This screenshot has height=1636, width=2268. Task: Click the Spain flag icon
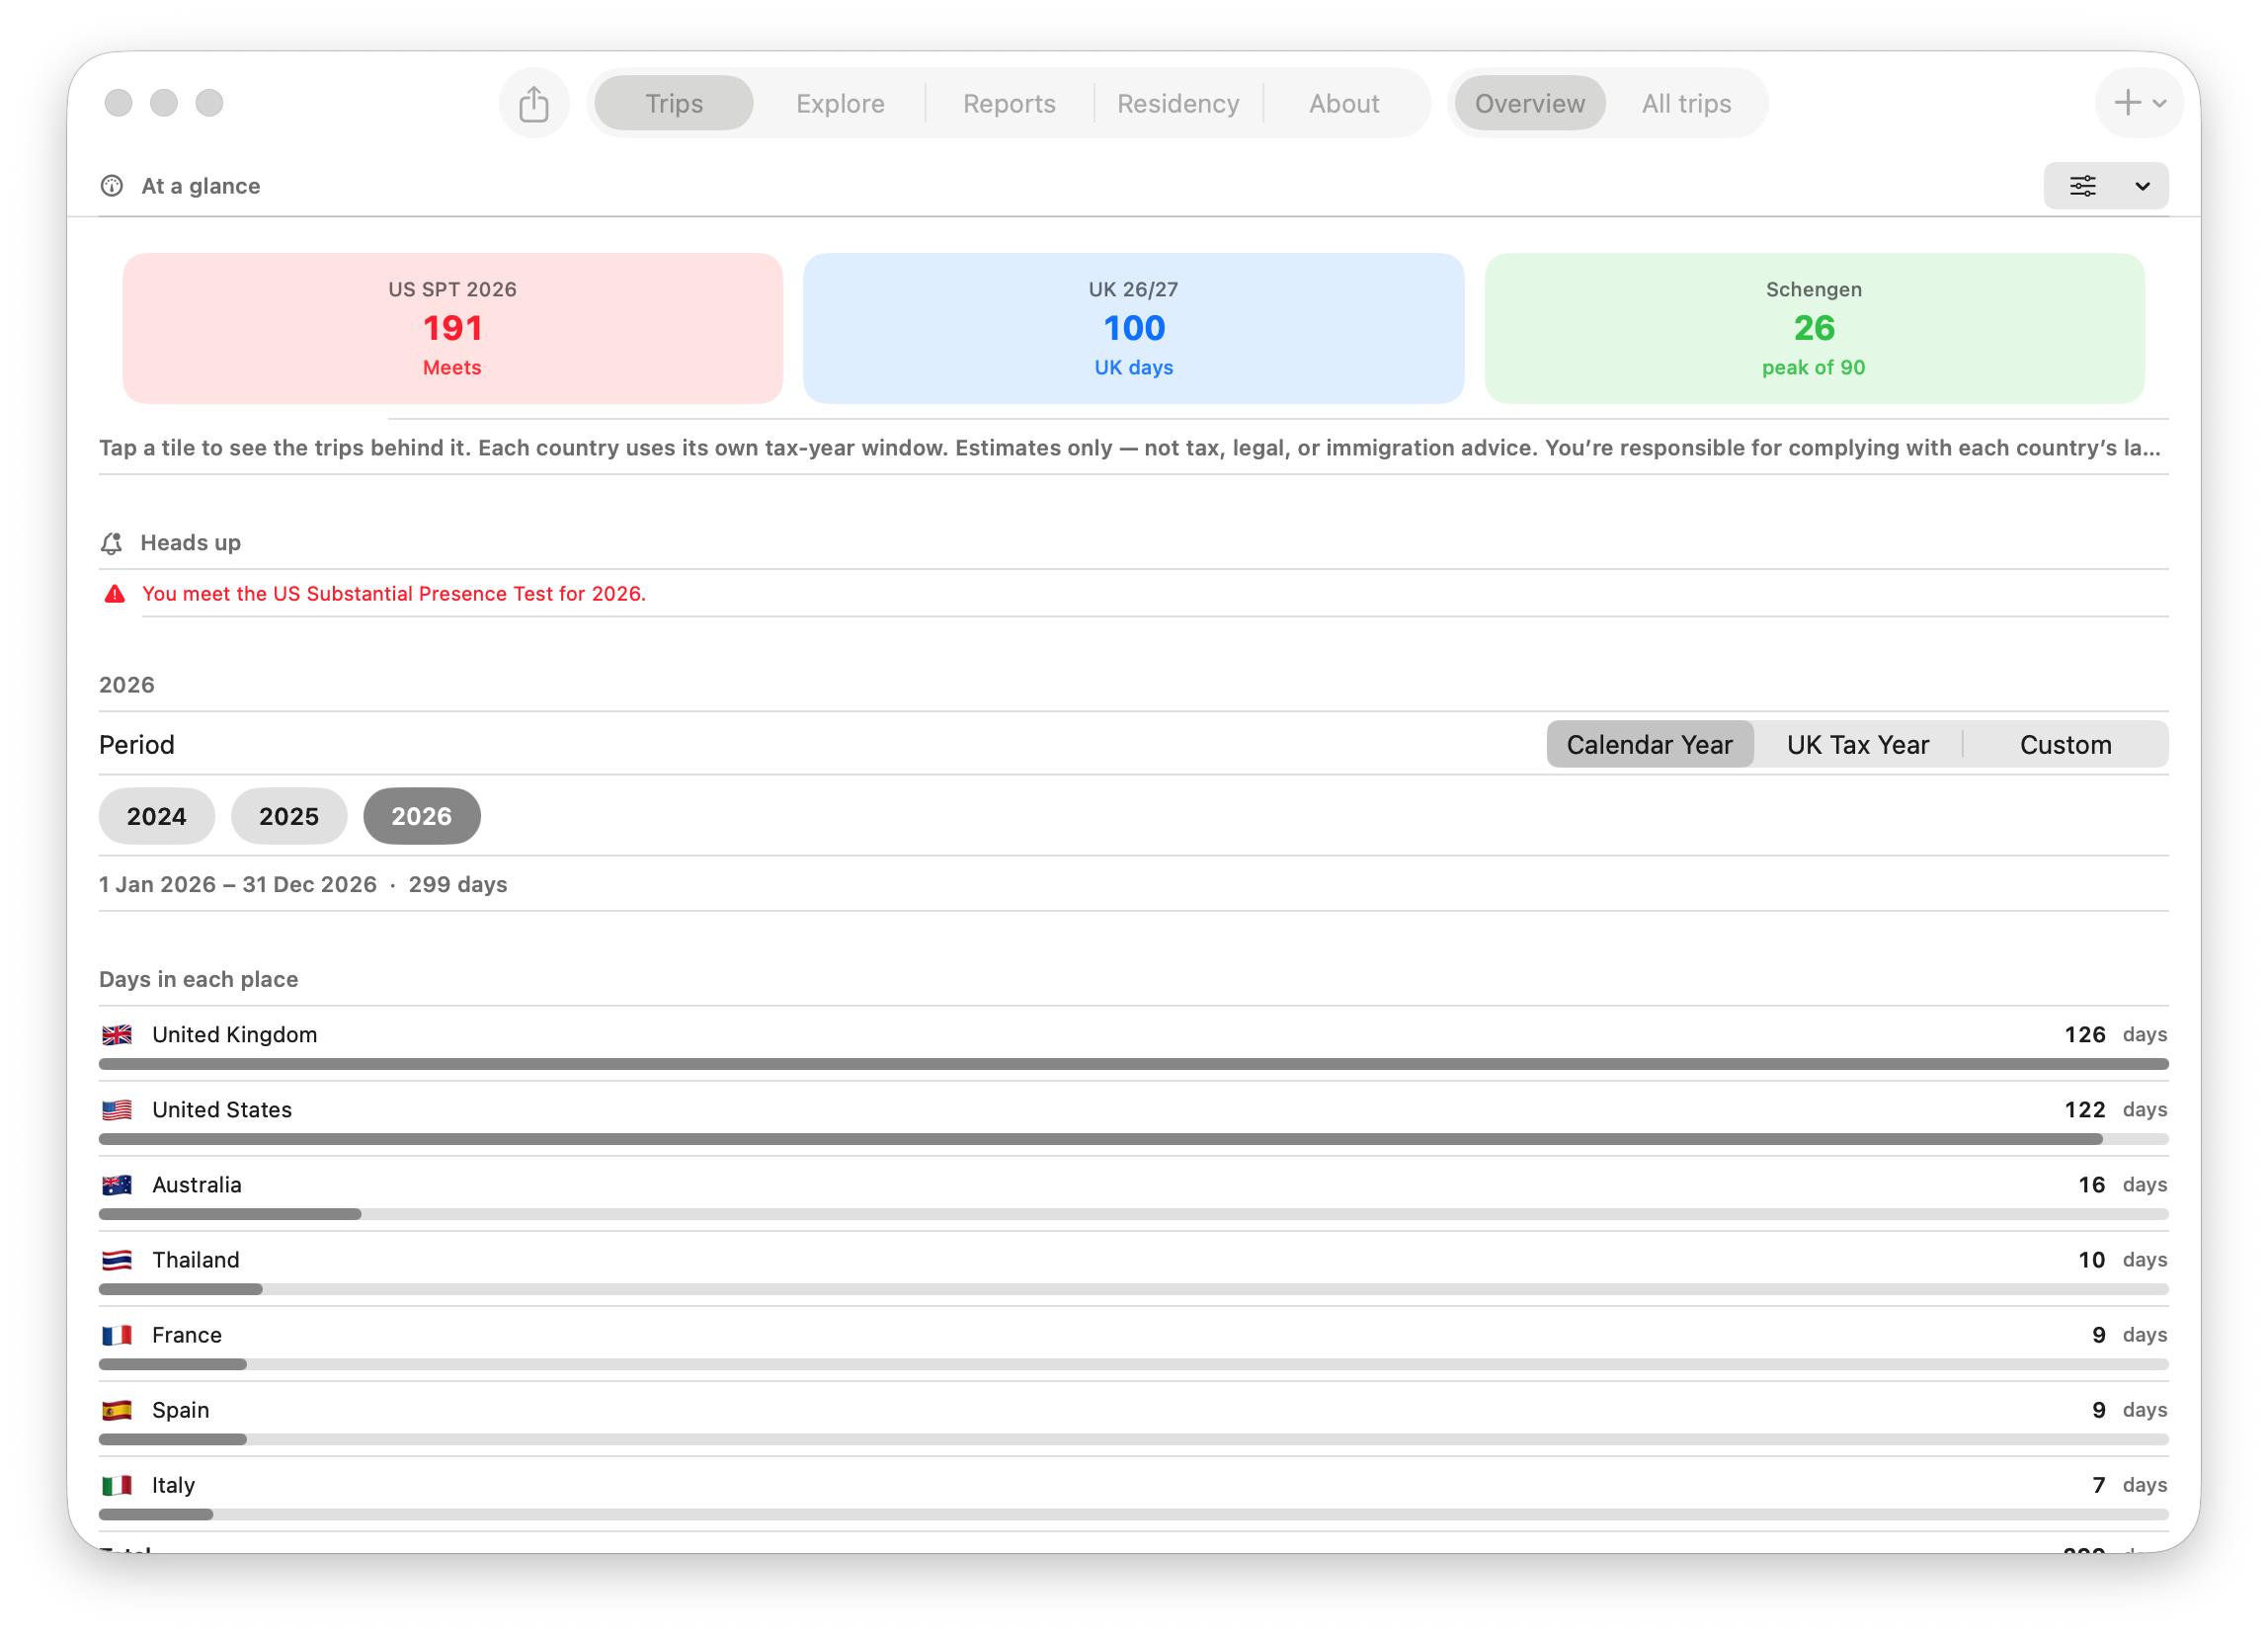point(117,1410)
